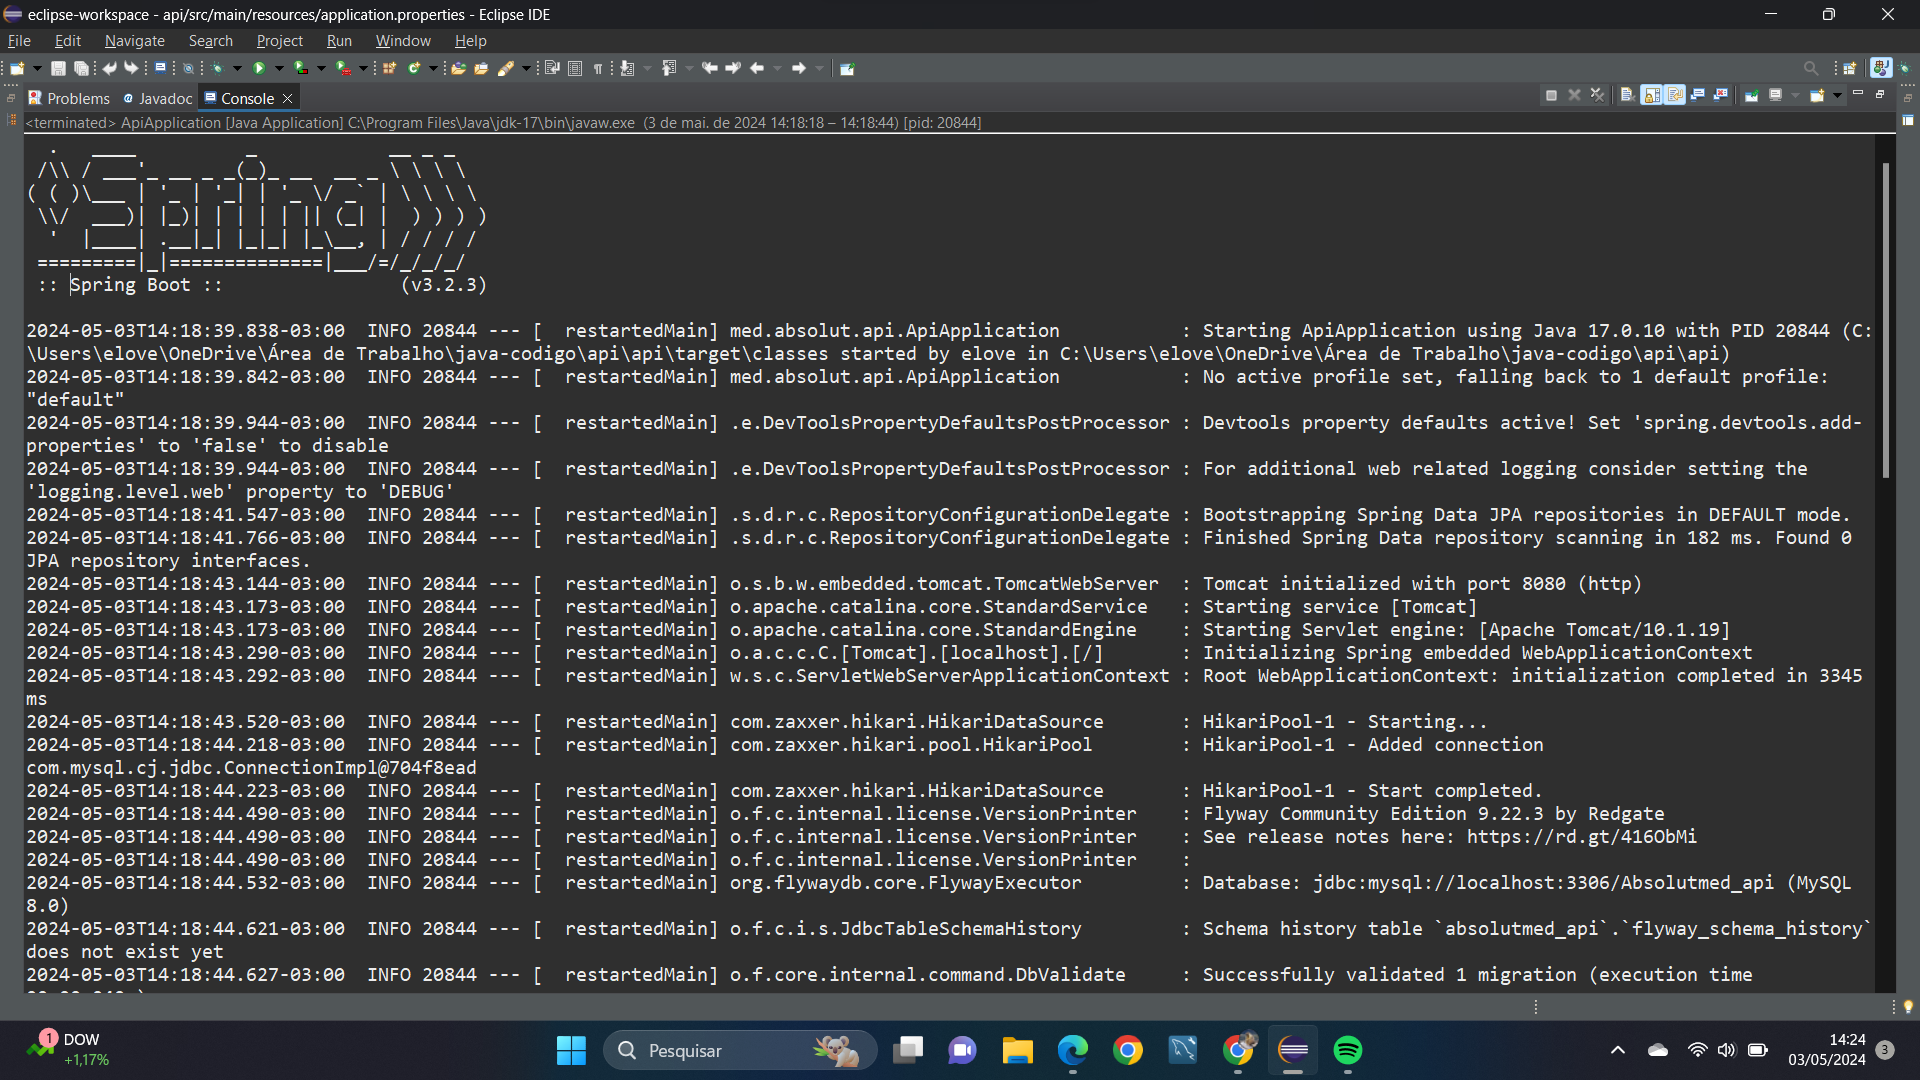Toggle the Java perspective button
The height and width of the screenshot is (1080, 1920).
click(x=1881, y=68)
